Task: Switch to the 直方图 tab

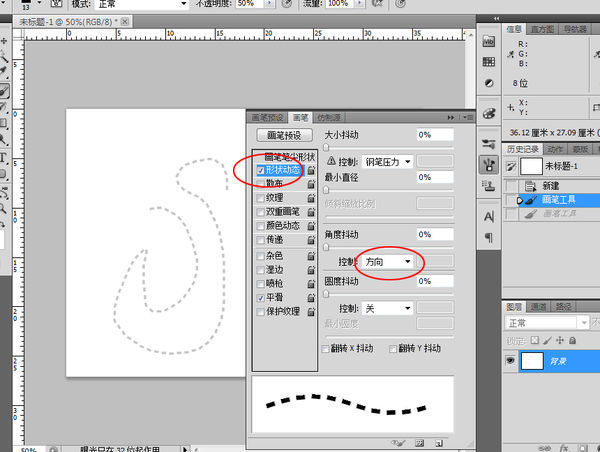Action: pyautogui.click(x=542, y=29)
